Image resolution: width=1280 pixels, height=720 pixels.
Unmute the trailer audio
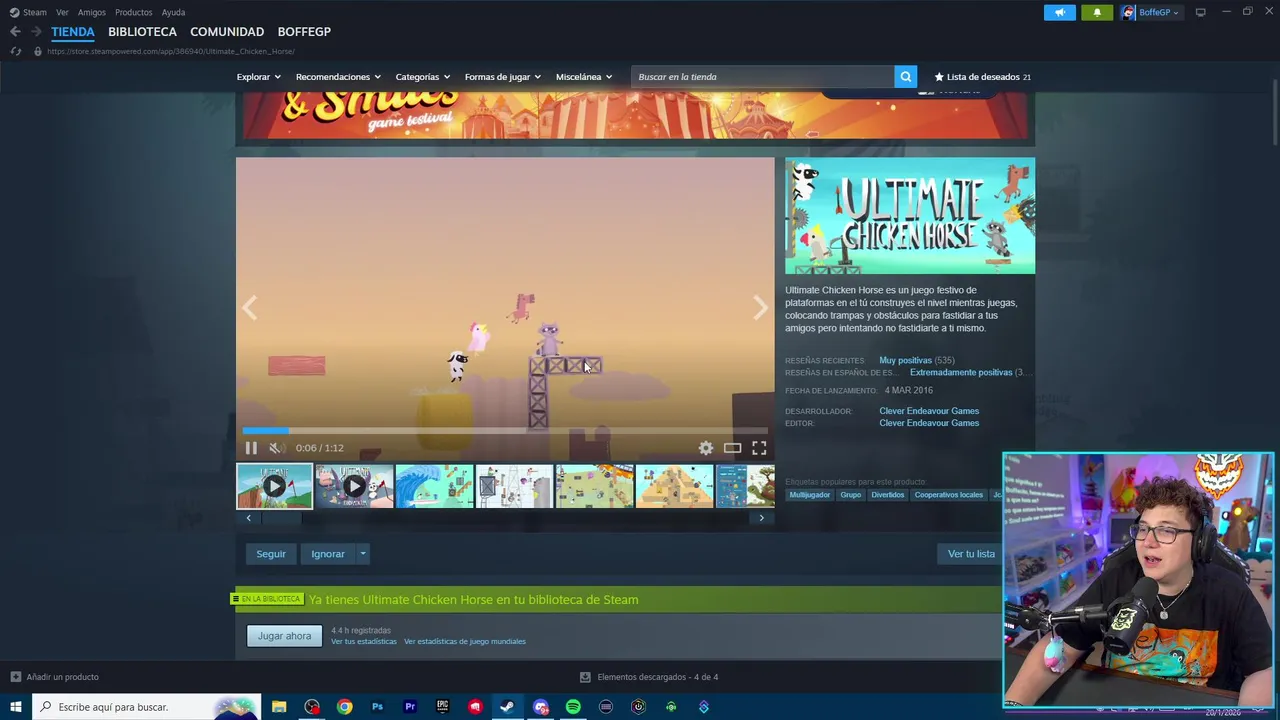276,448
